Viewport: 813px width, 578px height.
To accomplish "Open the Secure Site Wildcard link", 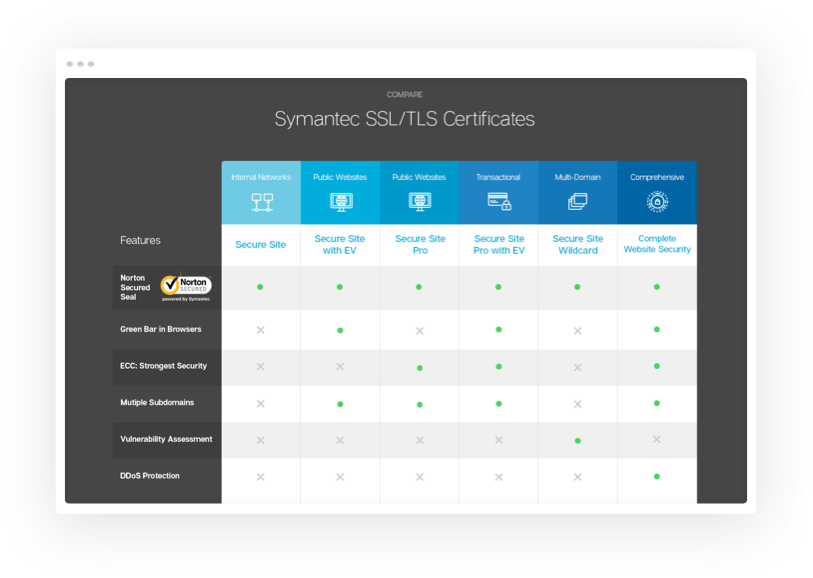I will [577, 244].
